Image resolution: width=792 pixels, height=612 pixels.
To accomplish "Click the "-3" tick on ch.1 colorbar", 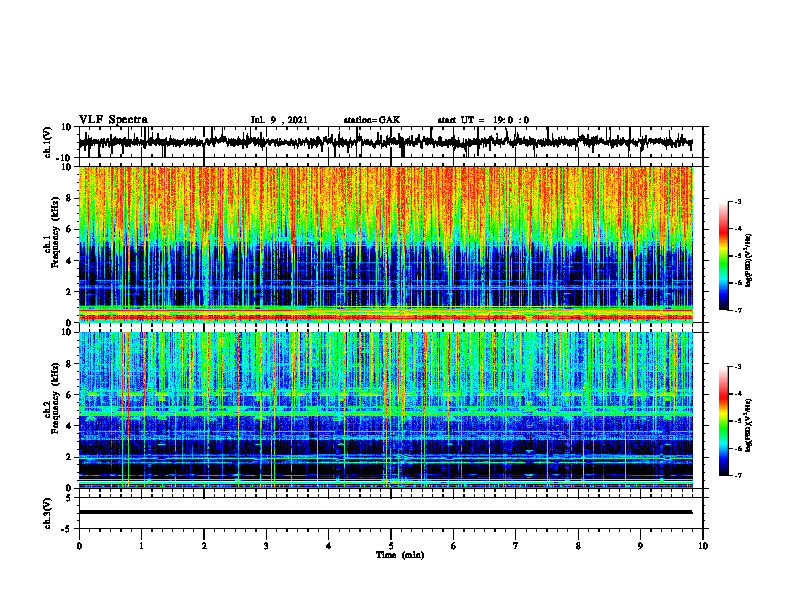I will point(737,202).
